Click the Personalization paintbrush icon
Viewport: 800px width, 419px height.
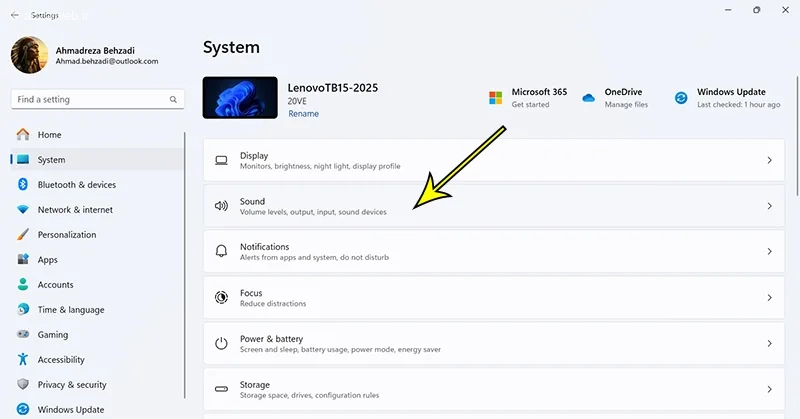(22, 235)
